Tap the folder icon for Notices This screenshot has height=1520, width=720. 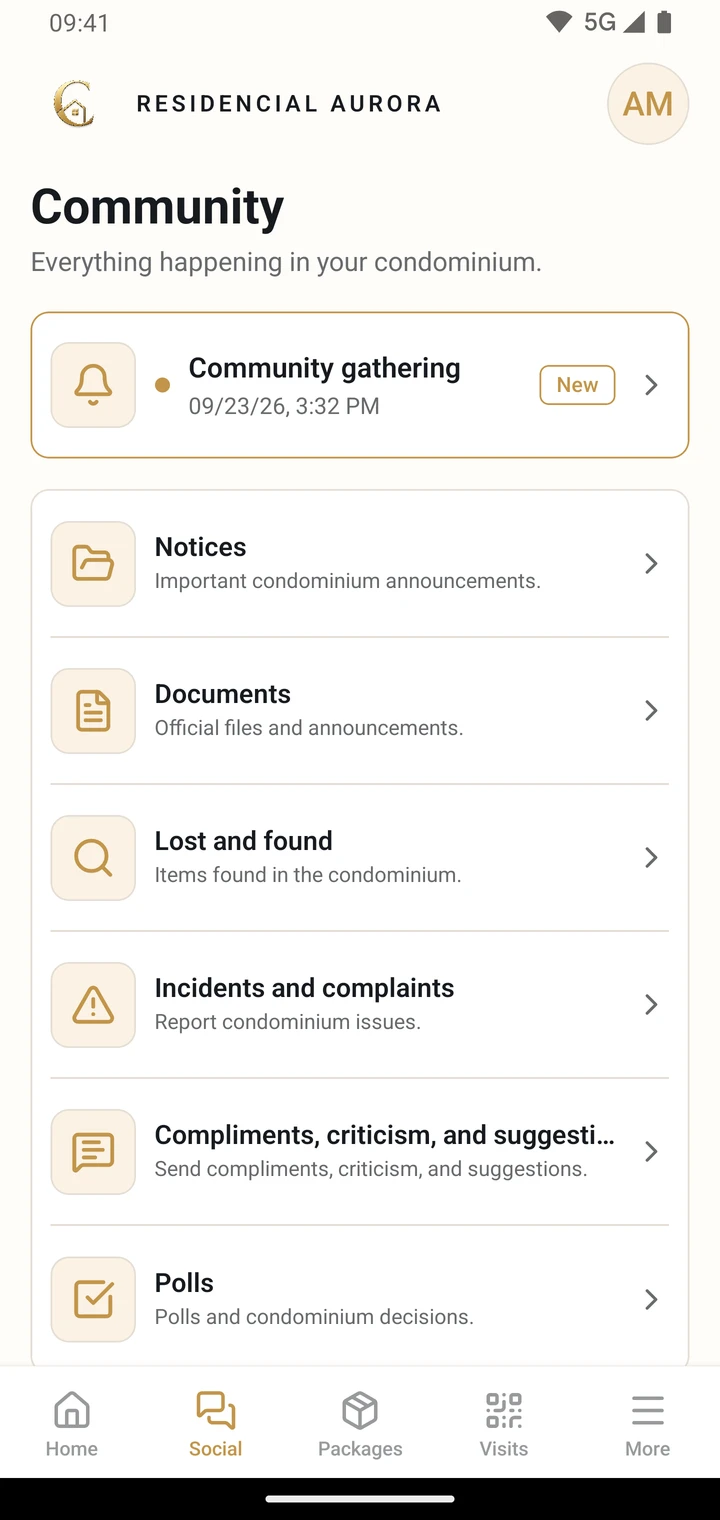tap(93, 564)
